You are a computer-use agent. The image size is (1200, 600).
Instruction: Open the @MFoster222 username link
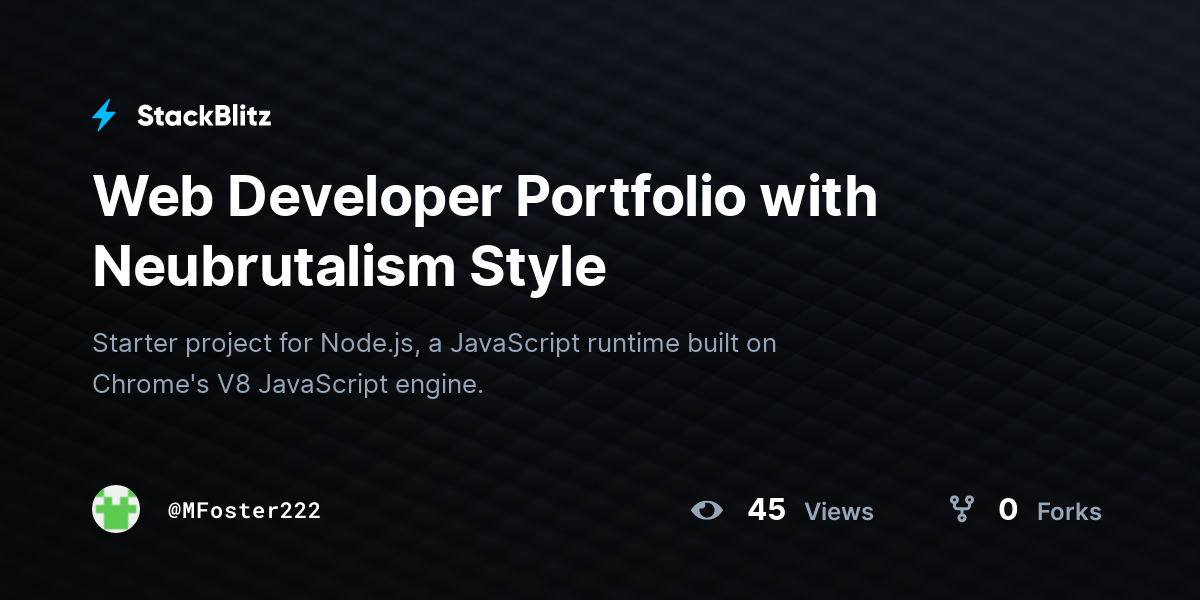pyautogui.click(x=244, y=510)
